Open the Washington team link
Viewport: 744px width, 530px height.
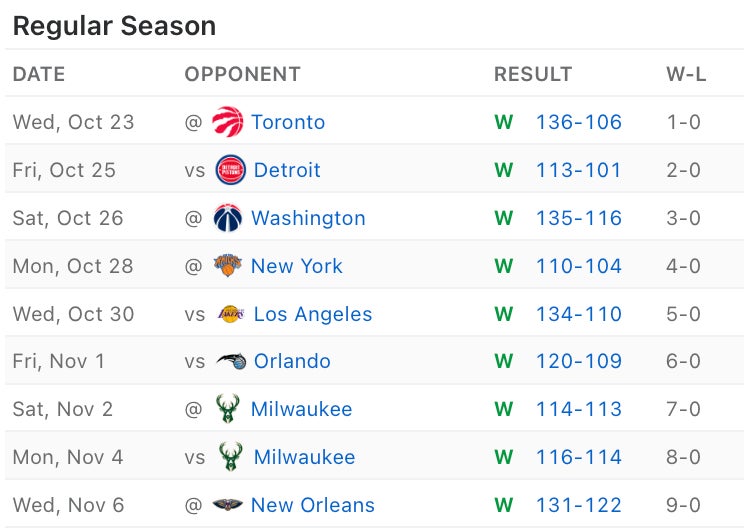click(308, 218)
